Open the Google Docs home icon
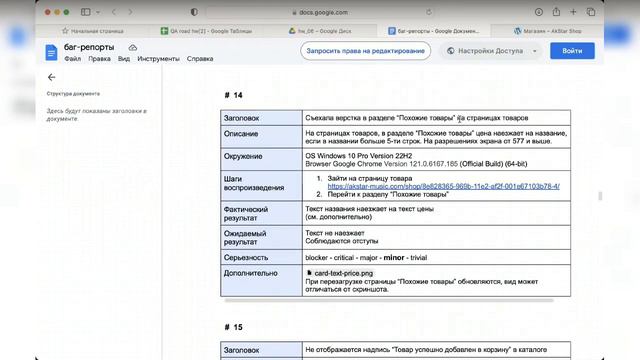 (x=51, y=53)
